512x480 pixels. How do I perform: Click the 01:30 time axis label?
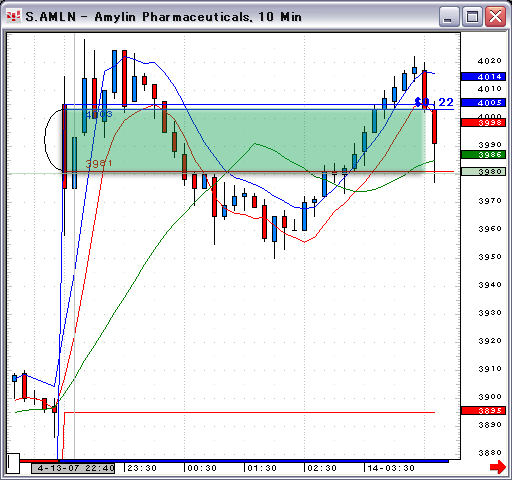[262, 468]
